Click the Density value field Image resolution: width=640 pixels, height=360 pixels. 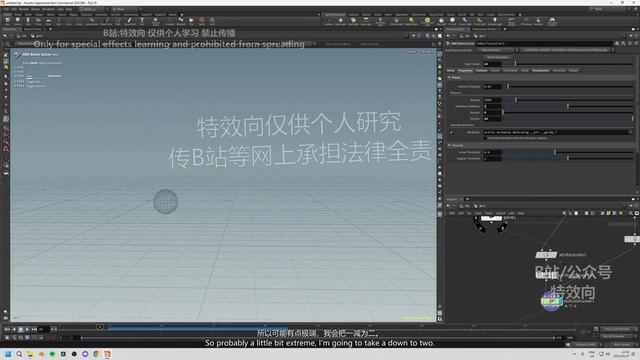(492, 100)
